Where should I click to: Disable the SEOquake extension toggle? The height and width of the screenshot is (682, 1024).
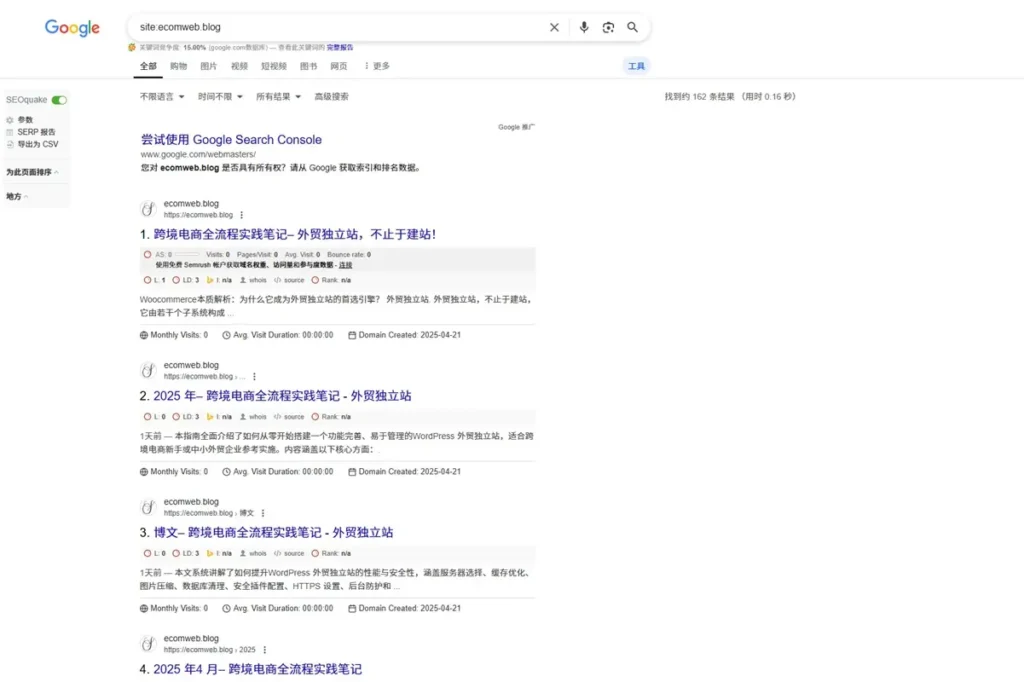click(60, 99)
